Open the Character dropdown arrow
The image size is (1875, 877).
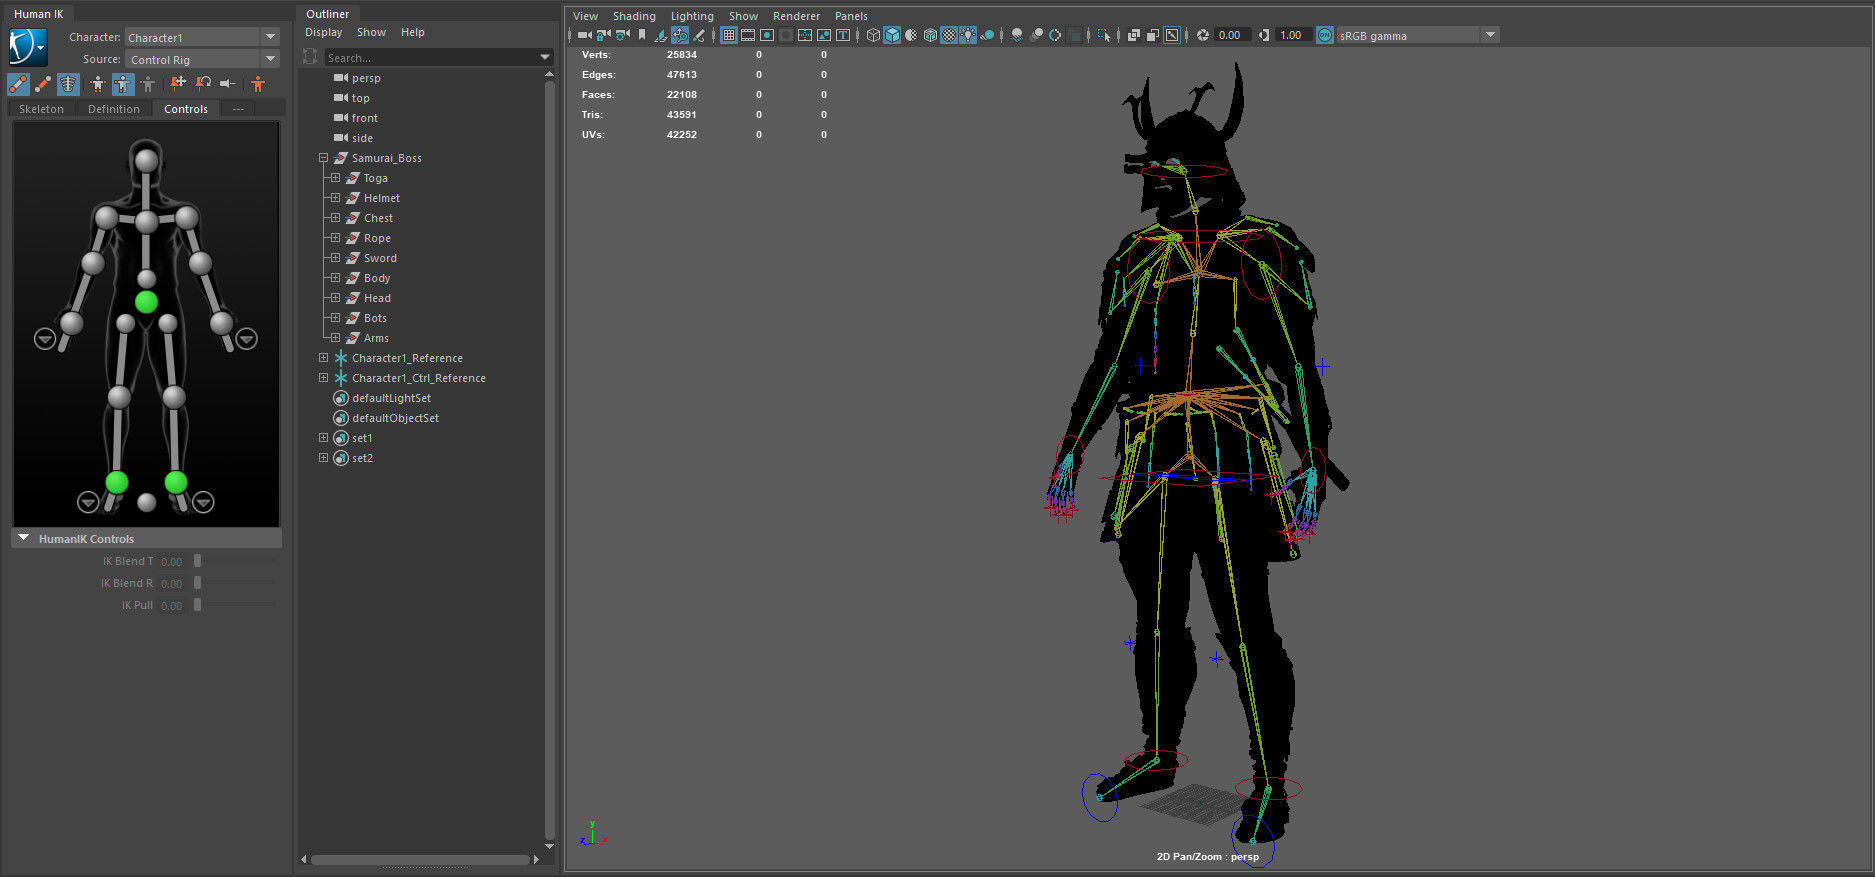coord(271,37)
